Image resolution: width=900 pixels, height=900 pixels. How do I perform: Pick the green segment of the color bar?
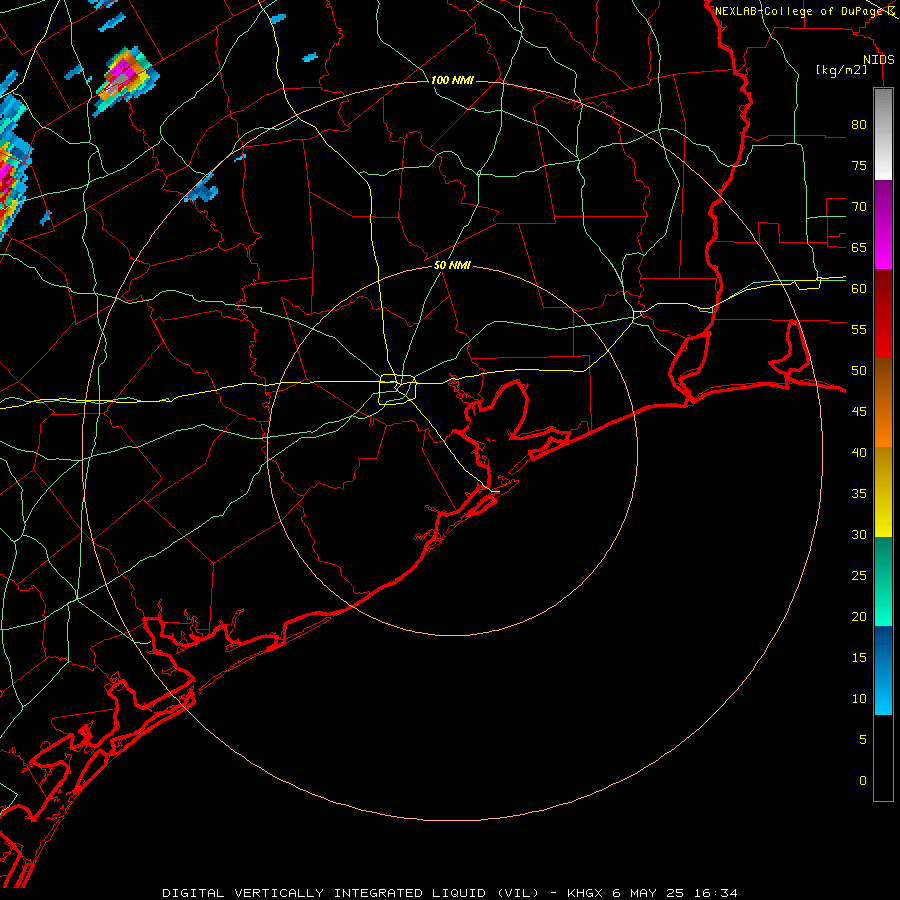[883, 581]
